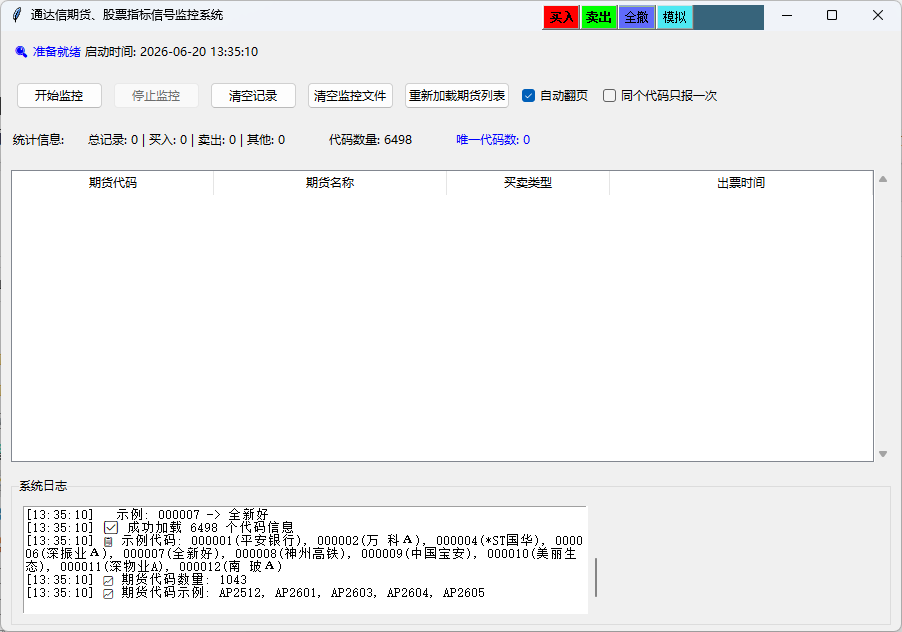Image resolution: width=902 pixels, height=632 pixels.
Task: Click the feather app icon in title bar
Action: (x=17, y=15)
